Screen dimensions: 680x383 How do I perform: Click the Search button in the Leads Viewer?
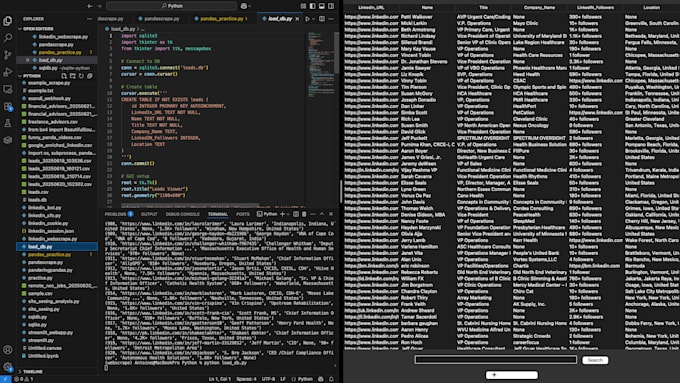pyautogui.click(x=595, y=360)
